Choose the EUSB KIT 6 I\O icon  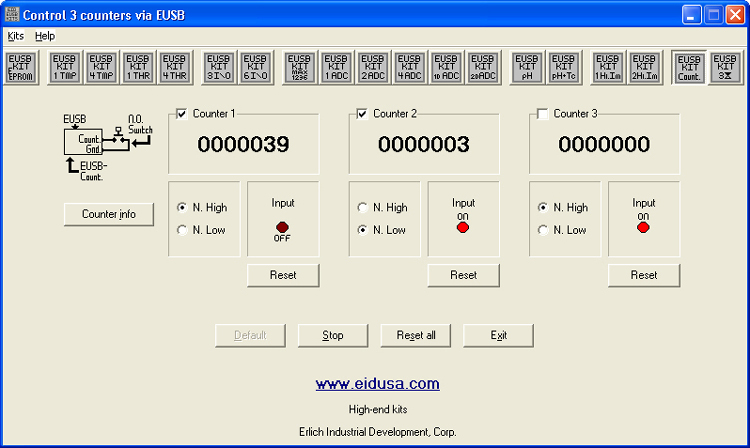pyautogui.click(x=255, y=67)
